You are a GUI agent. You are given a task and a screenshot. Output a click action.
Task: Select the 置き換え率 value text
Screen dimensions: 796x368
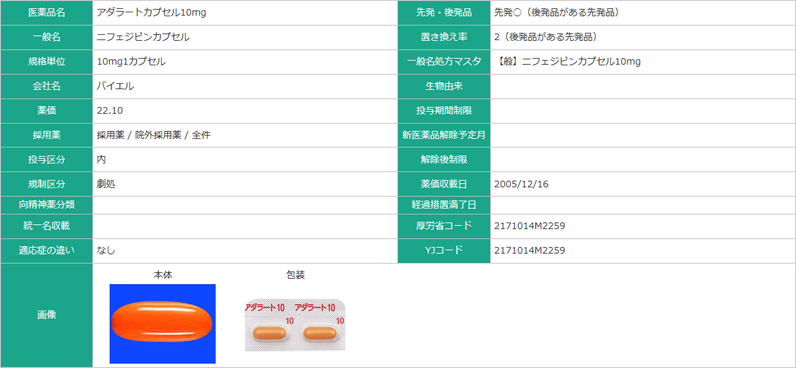coord(545,38)
